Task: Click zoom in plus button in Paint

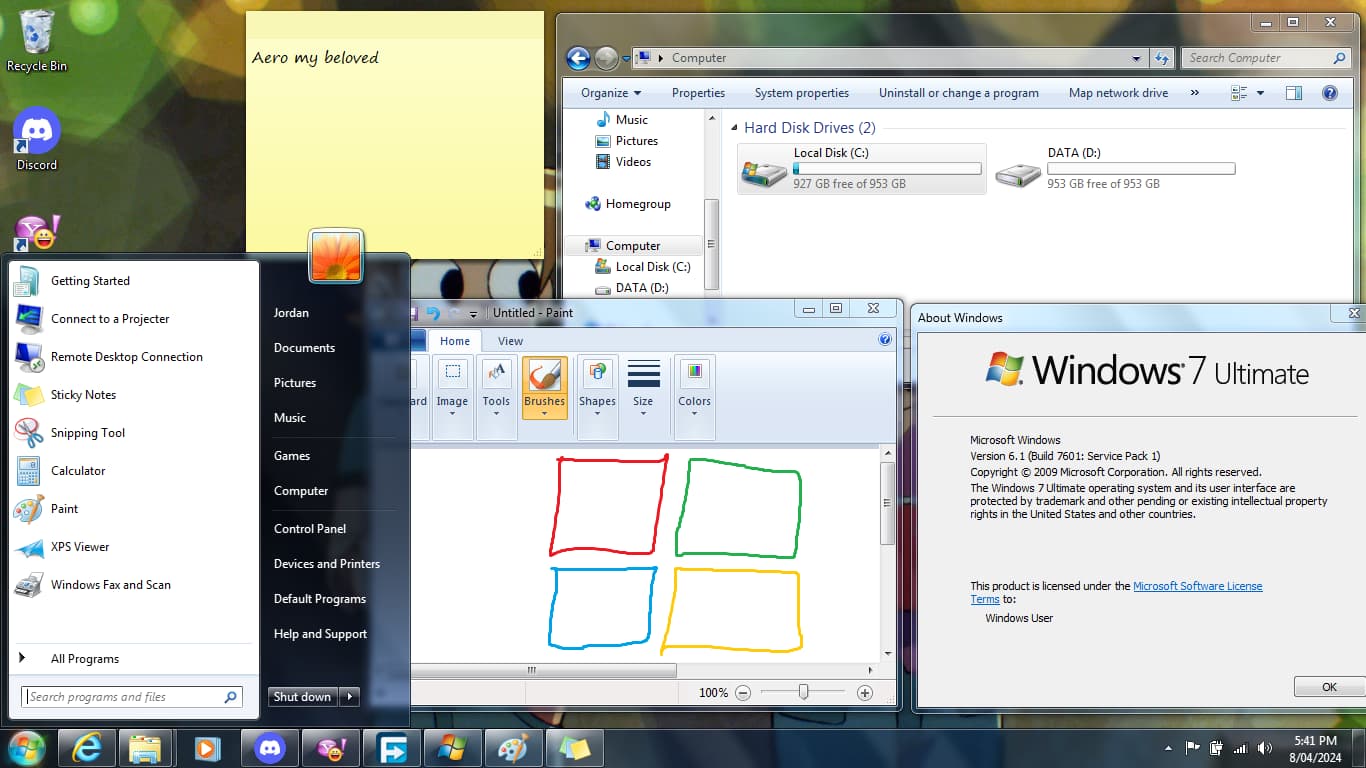Action: [x=865, y=693]
